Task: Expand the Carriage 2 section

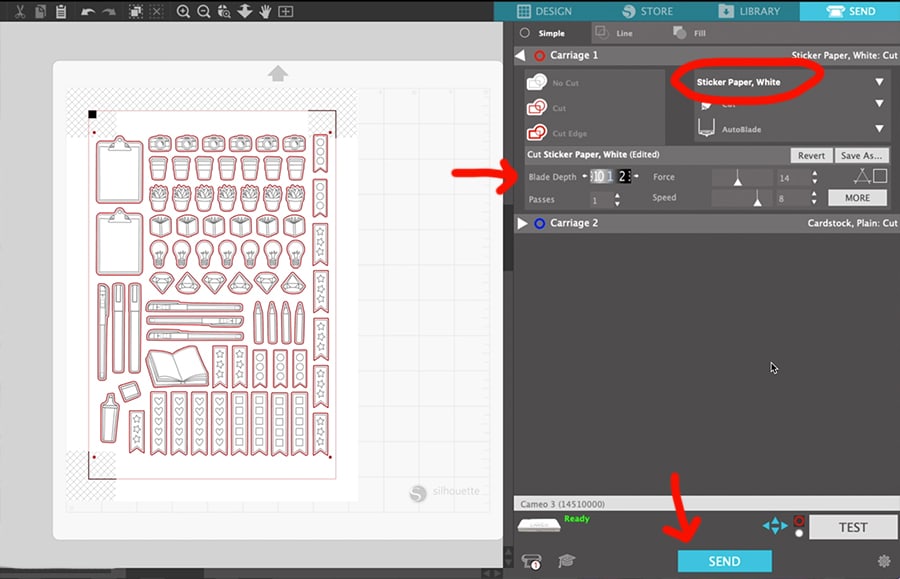Action: tap(522, 223)
